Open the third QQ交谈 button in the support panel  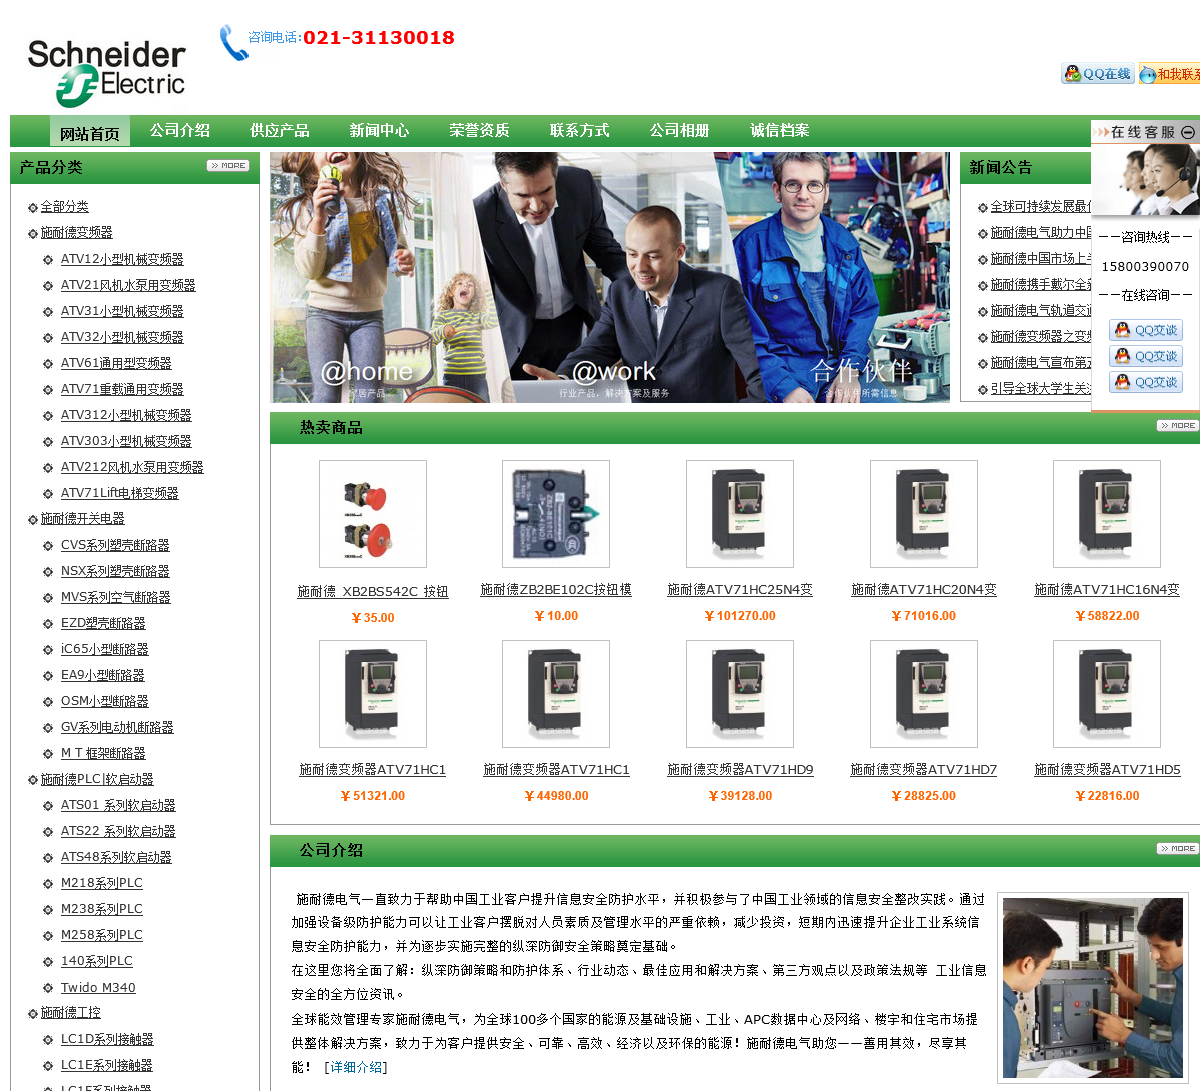tap(1146, 382)
